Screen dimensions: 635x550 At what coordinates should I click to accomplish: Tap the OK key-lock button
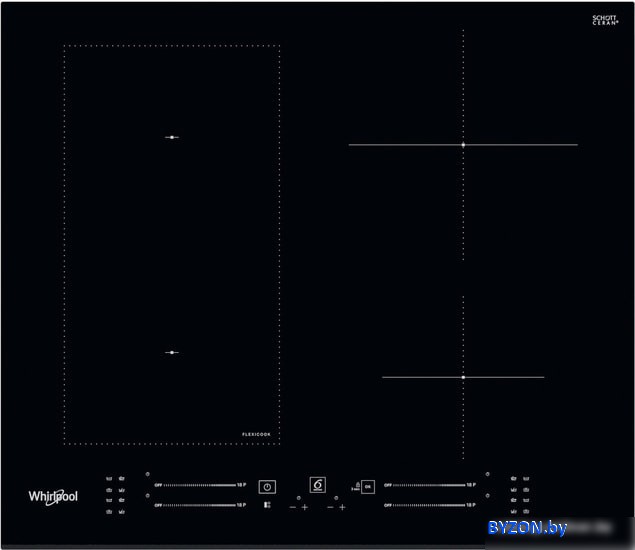tap(368, 487)
